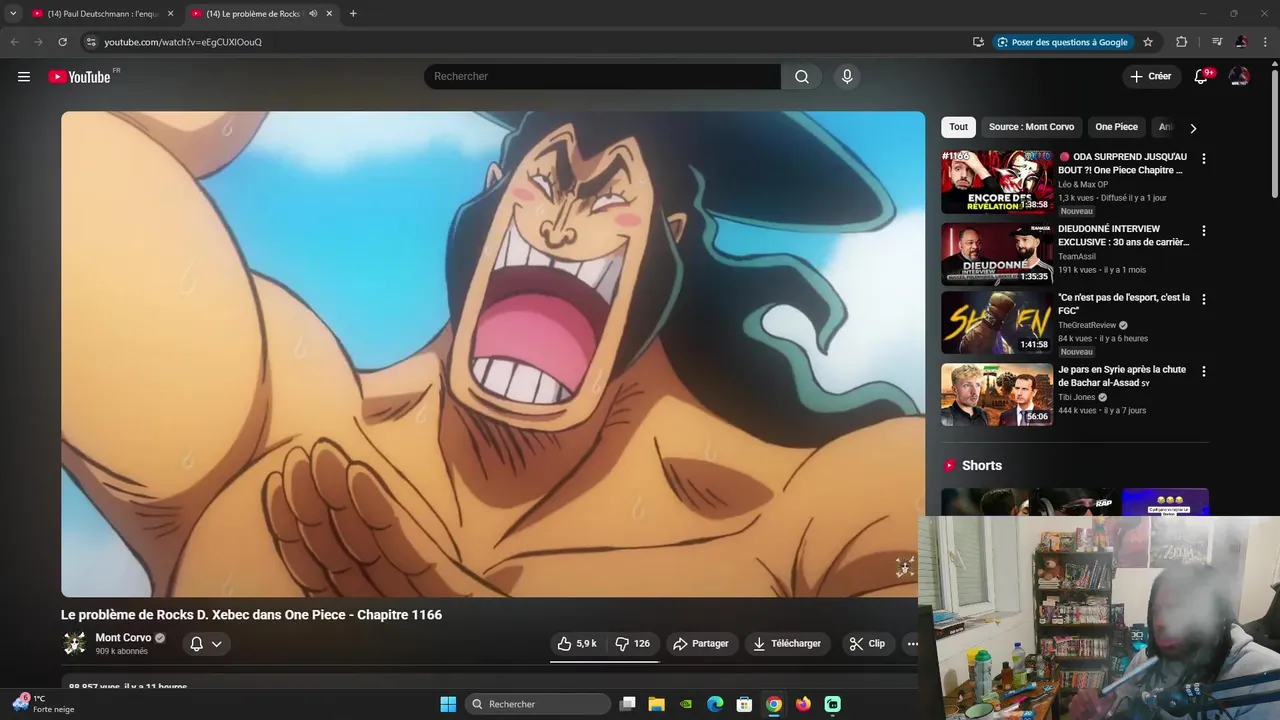Go to the YouTube home logo
The width and height of the screenshot is (1280, 720).
tap(79, 77)
